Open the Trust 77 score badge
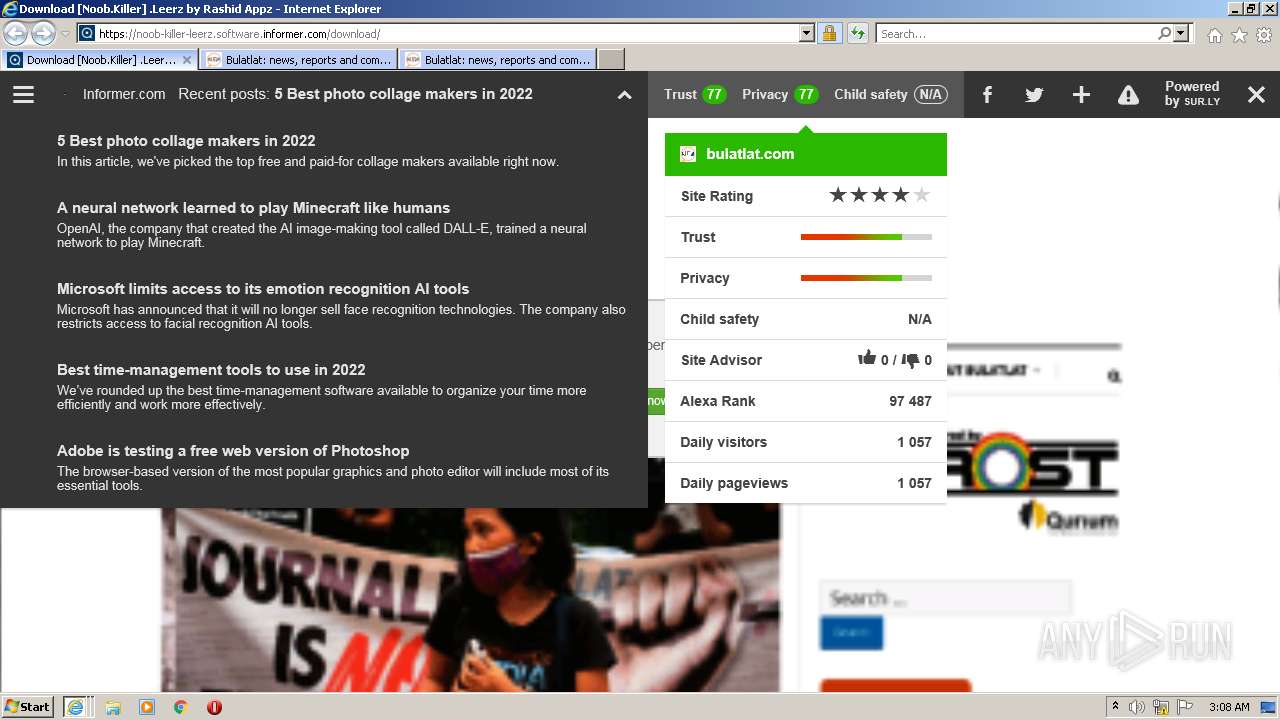Image resolution: width=1280 pixels, height=720 pixels. tap(695, 94)
